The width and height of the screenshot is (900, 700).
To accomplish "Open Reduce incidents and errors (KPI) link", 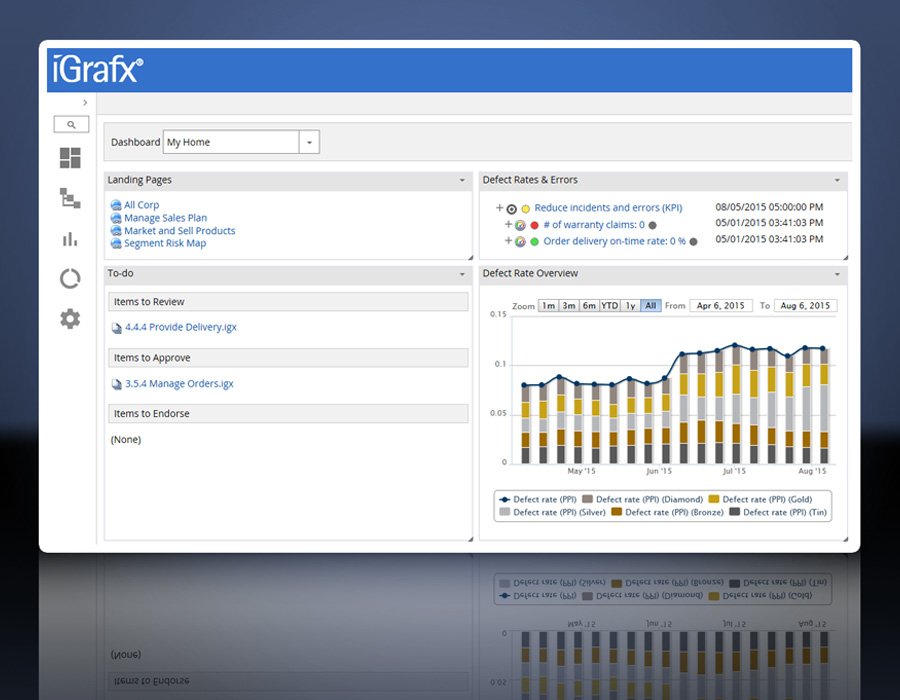I will [608, 208].
